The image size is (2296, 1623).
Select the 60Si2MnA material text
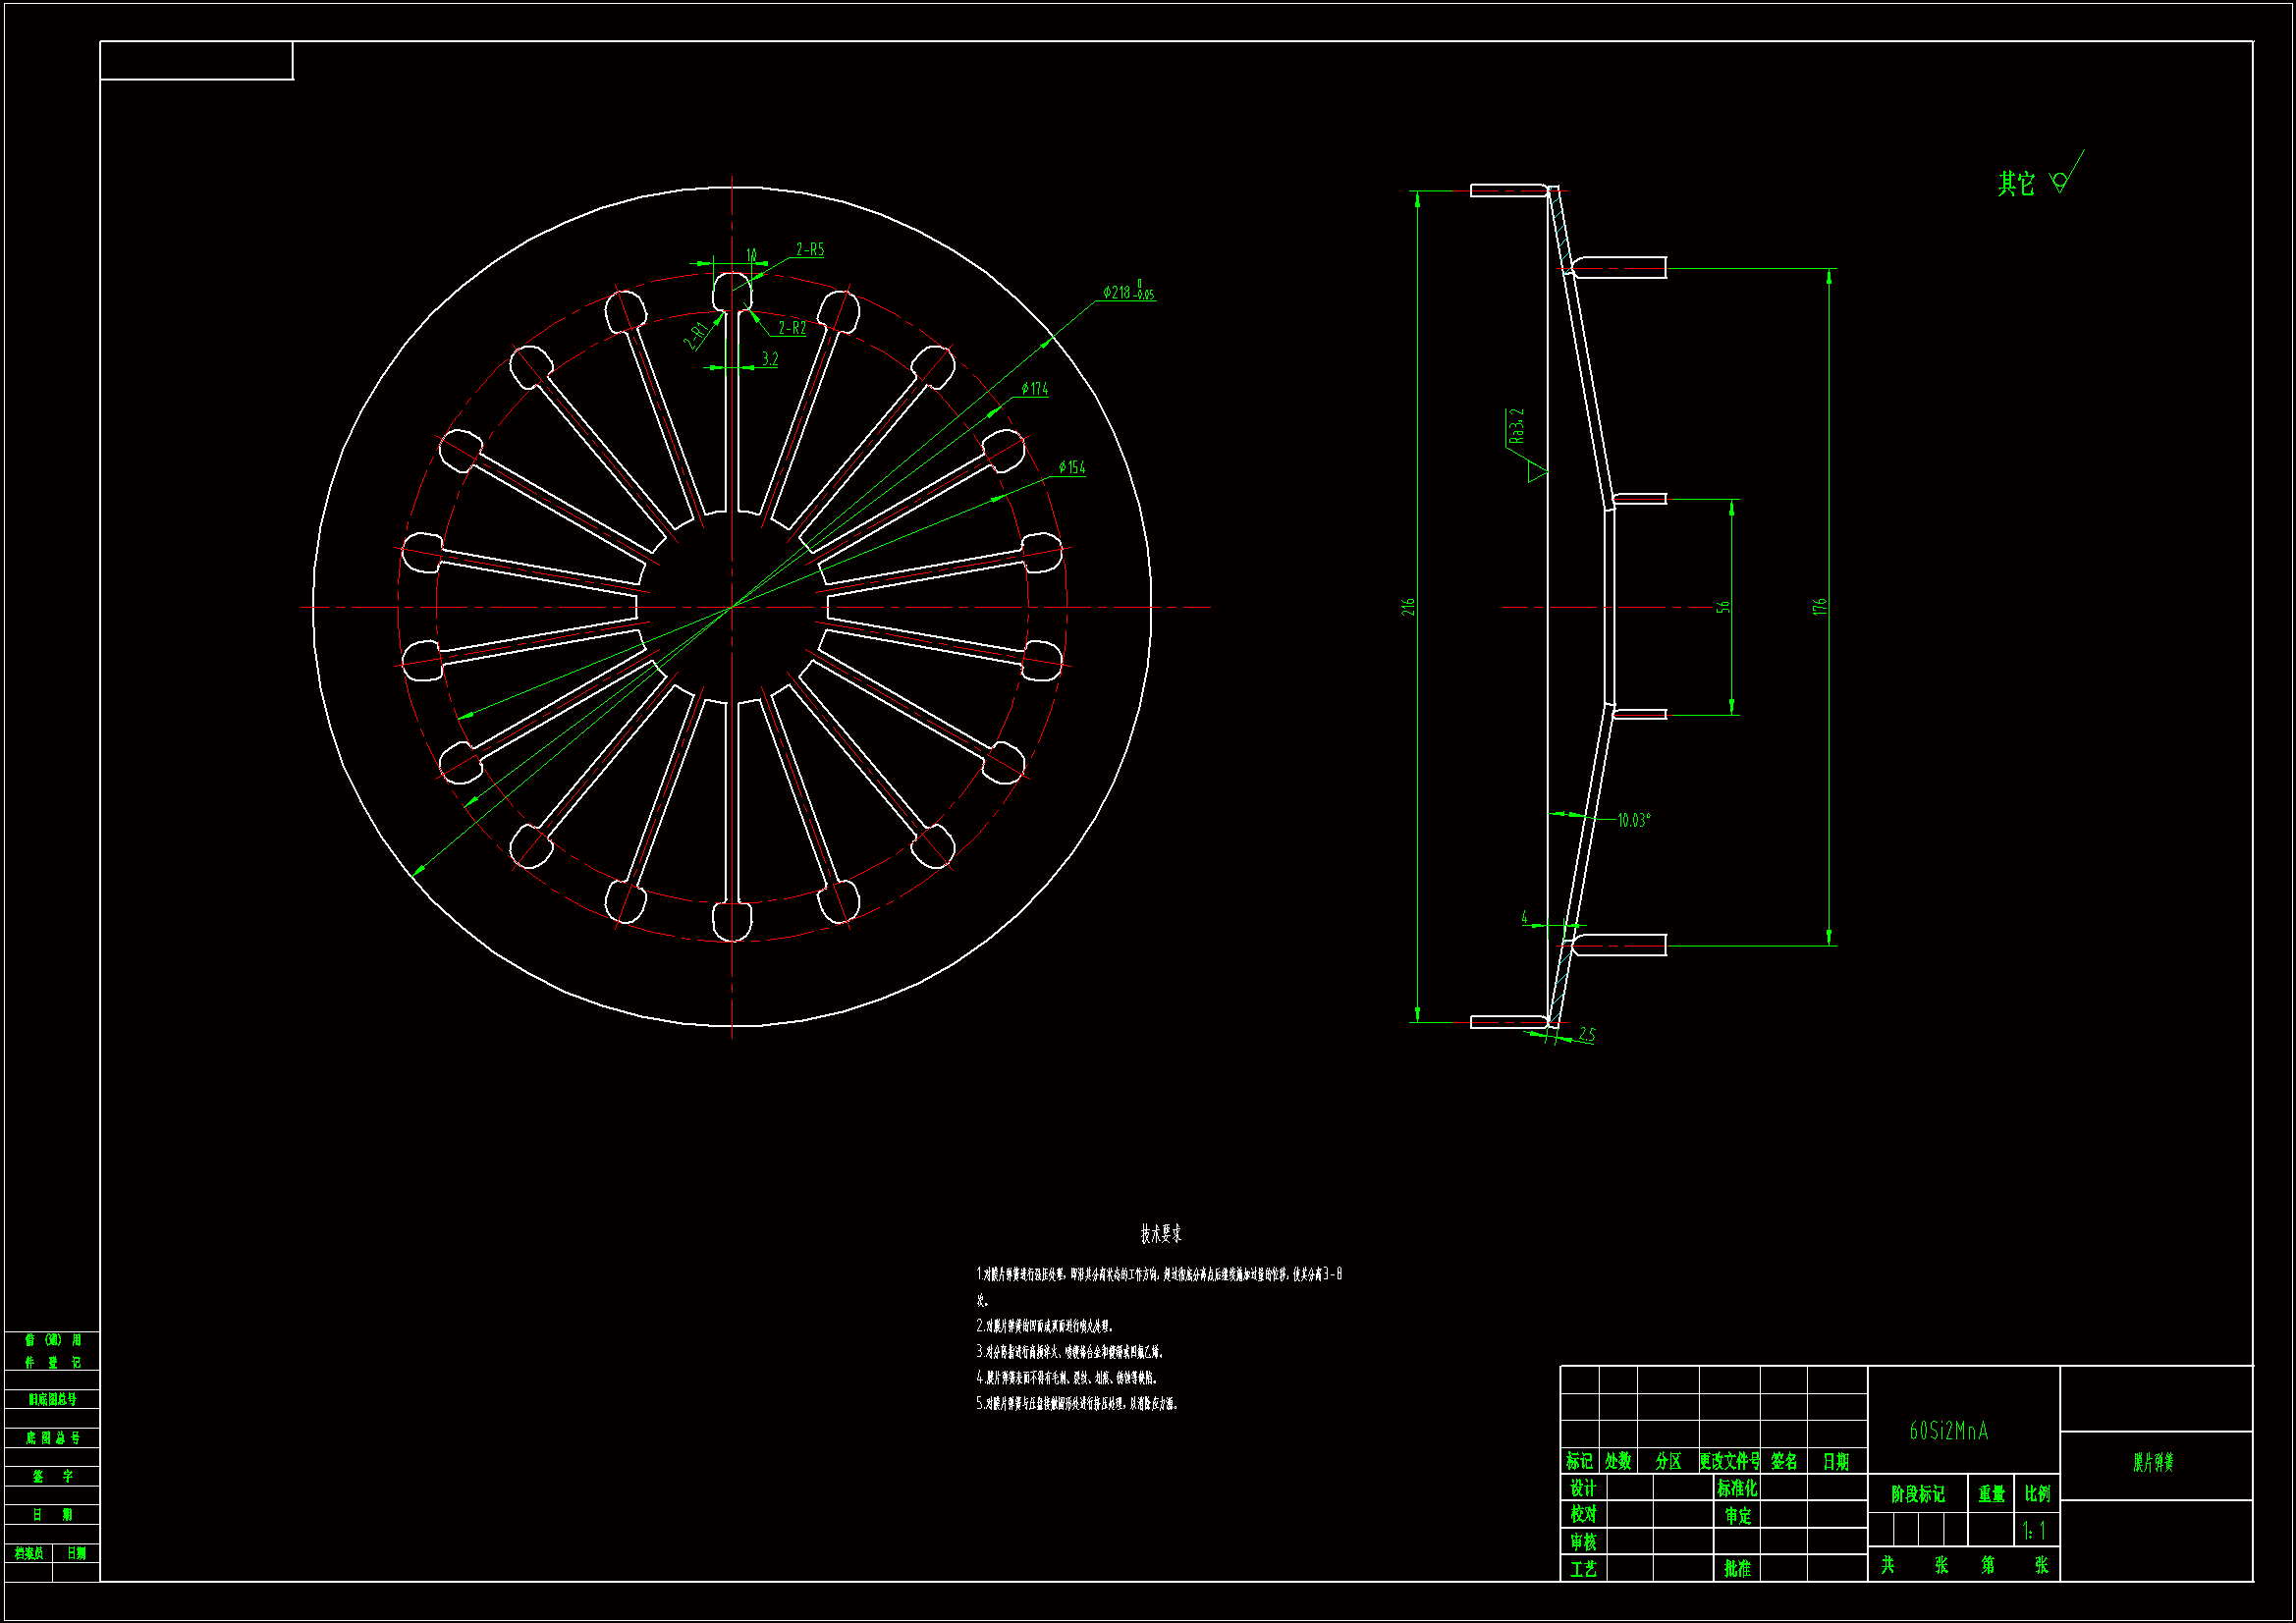tap(1948, 1432)
